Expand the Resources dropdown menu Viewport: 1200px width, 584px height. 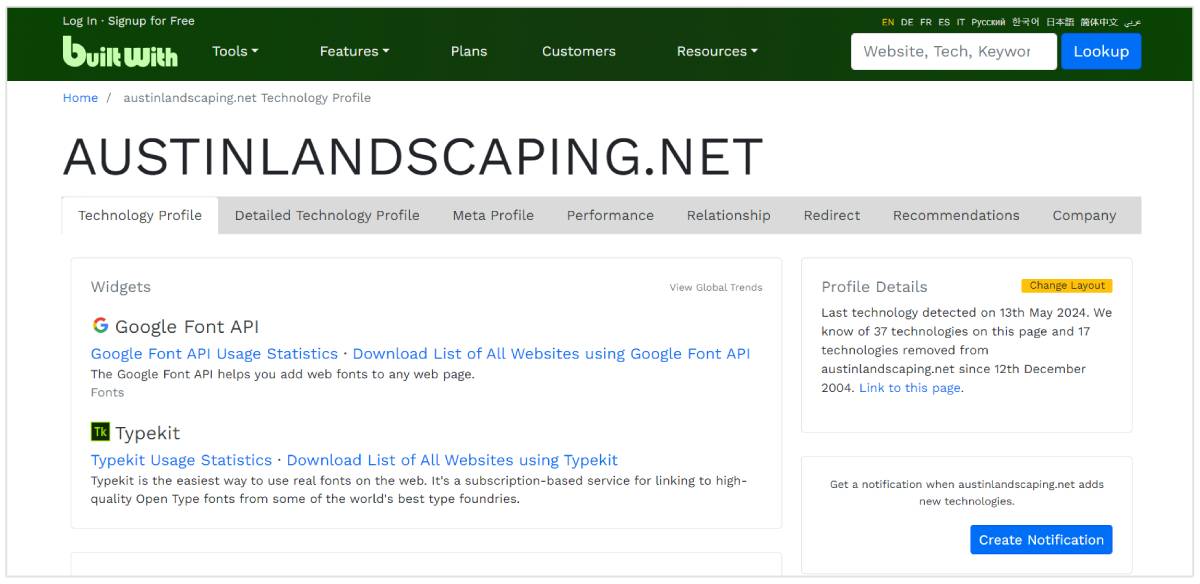[x=716, y=51]
